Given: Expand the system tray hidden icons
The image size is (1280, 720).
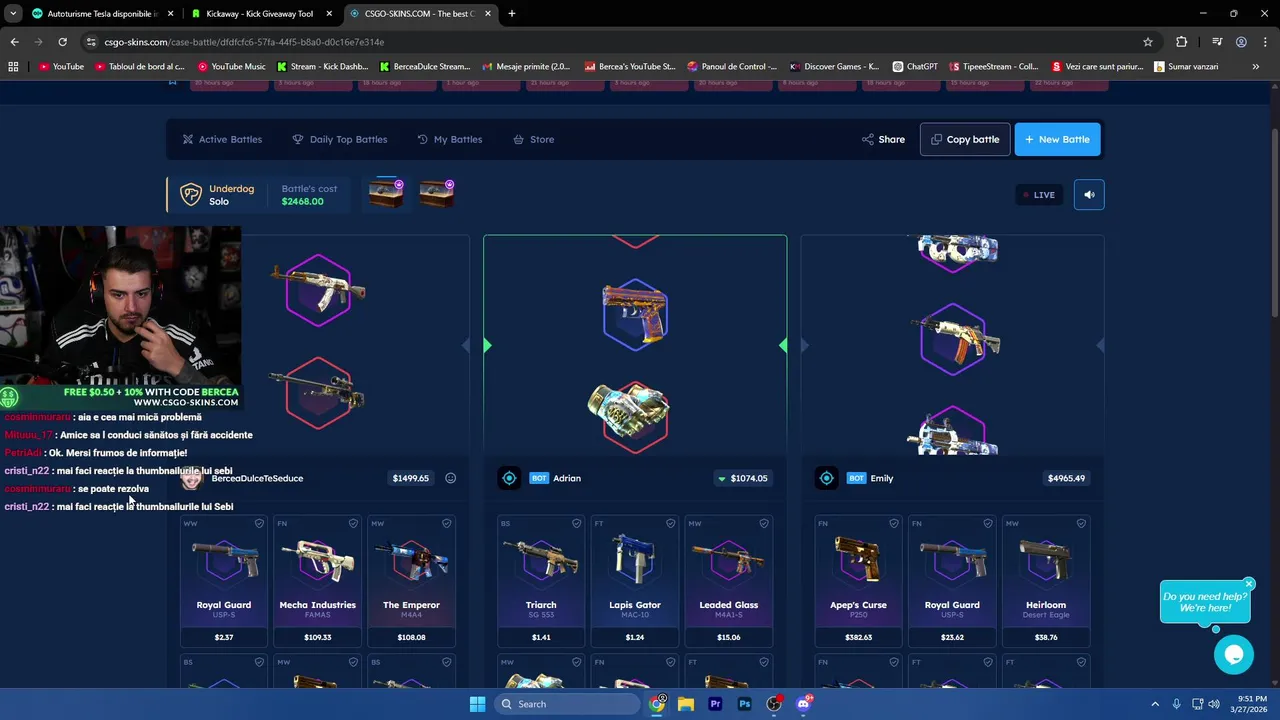Looking at the screenshot, I should coord(1155,704).
